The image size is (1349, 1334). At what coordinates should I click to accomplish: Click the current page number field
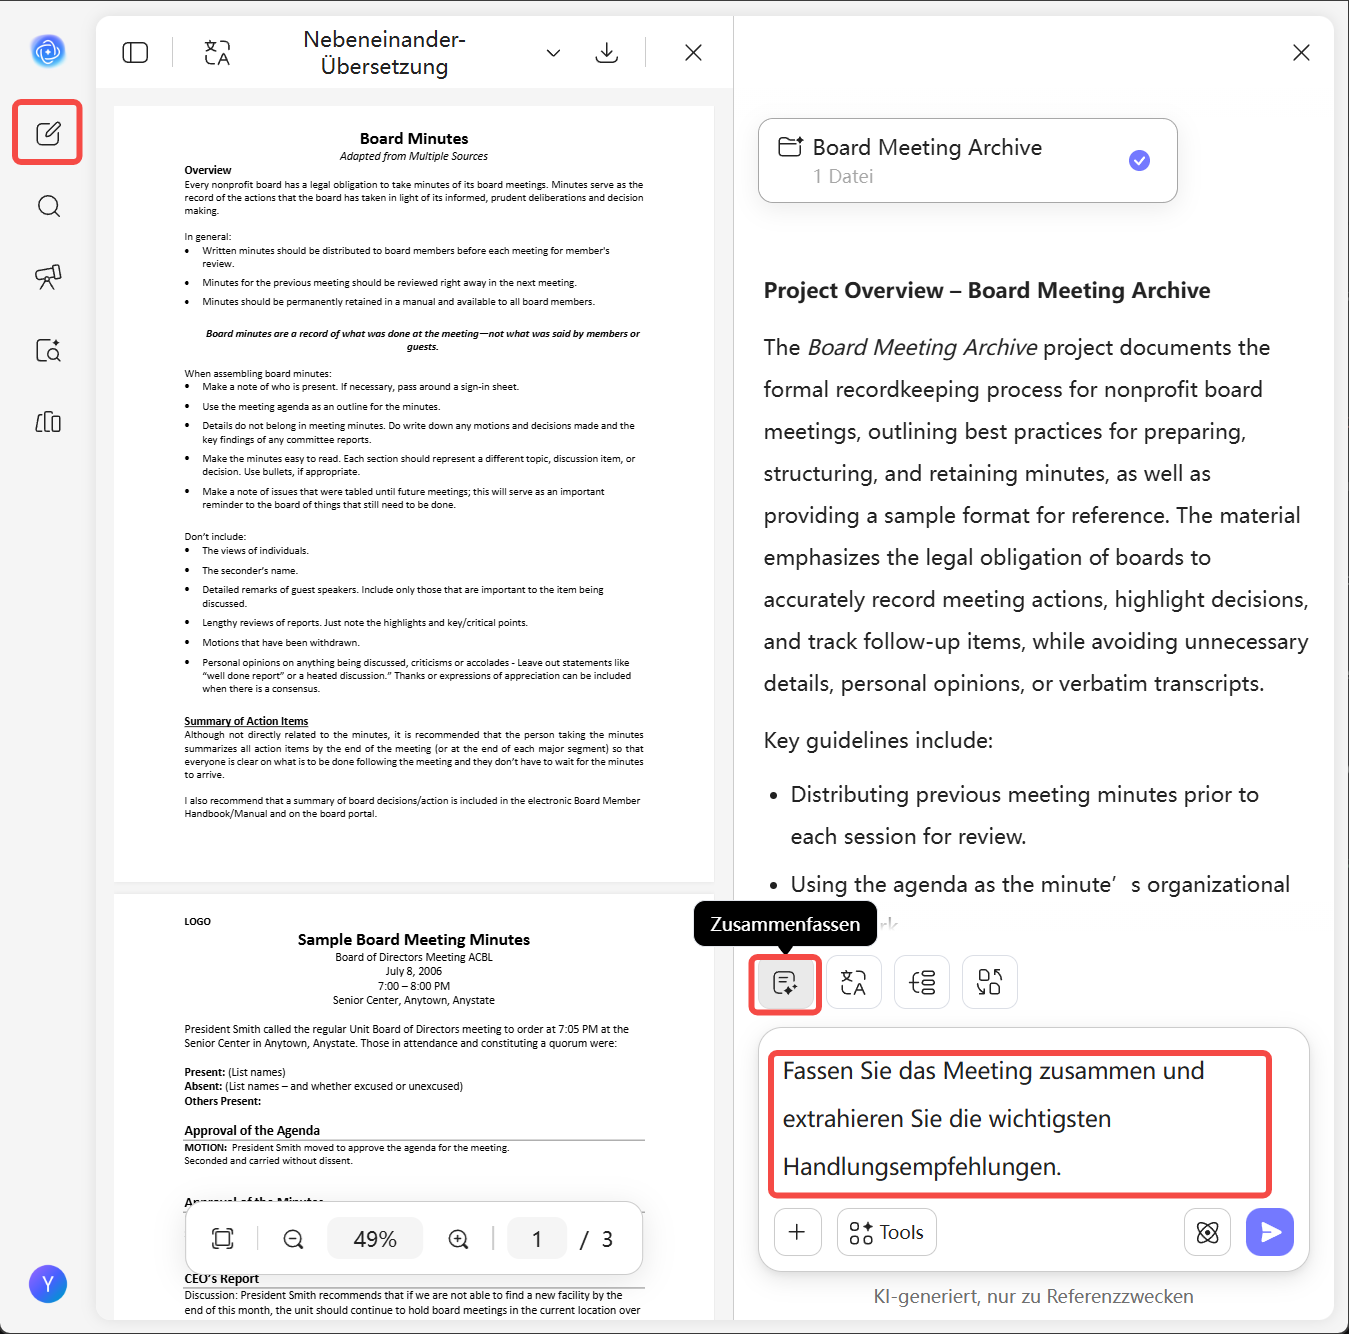(537, 1239)
